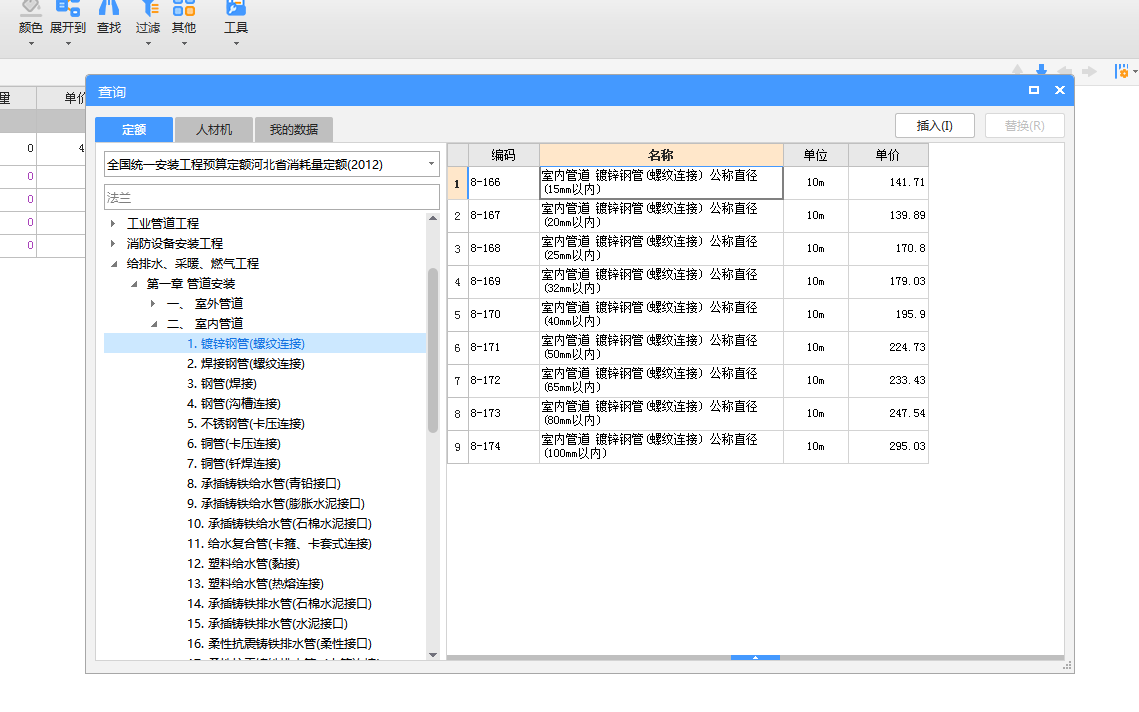The width and height of the screenshot is (1139, 712).
Task: Open the 展开到 dropdown arrow
Action: 68,44
